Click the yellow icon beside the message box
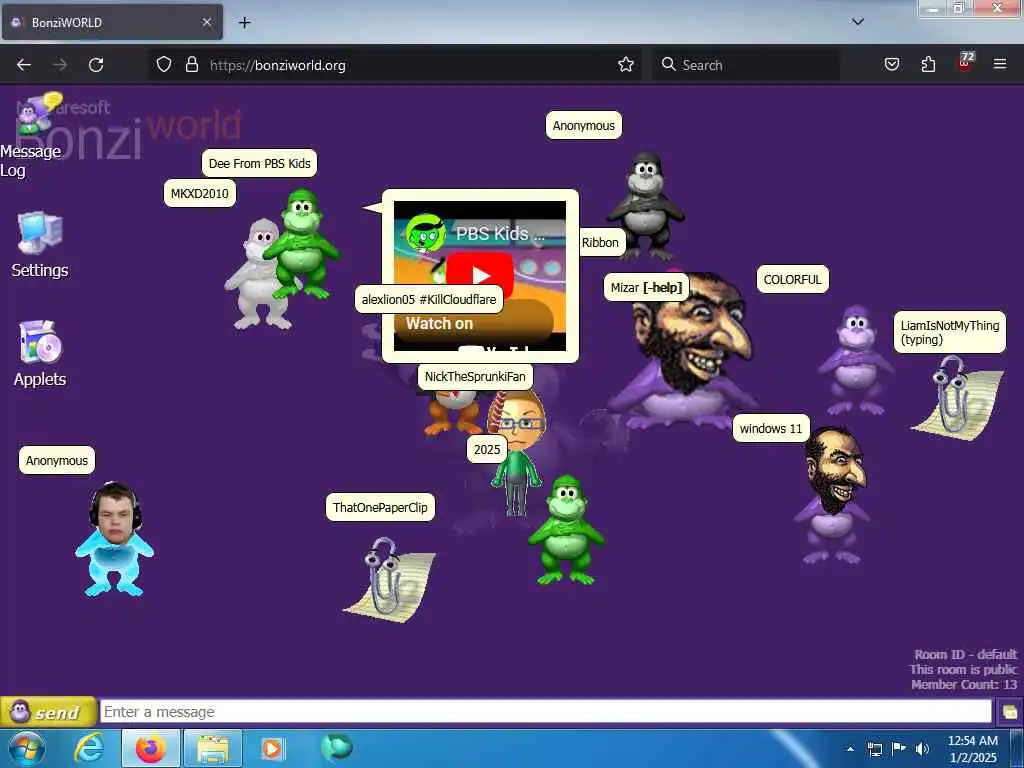 pos(1010,712)
